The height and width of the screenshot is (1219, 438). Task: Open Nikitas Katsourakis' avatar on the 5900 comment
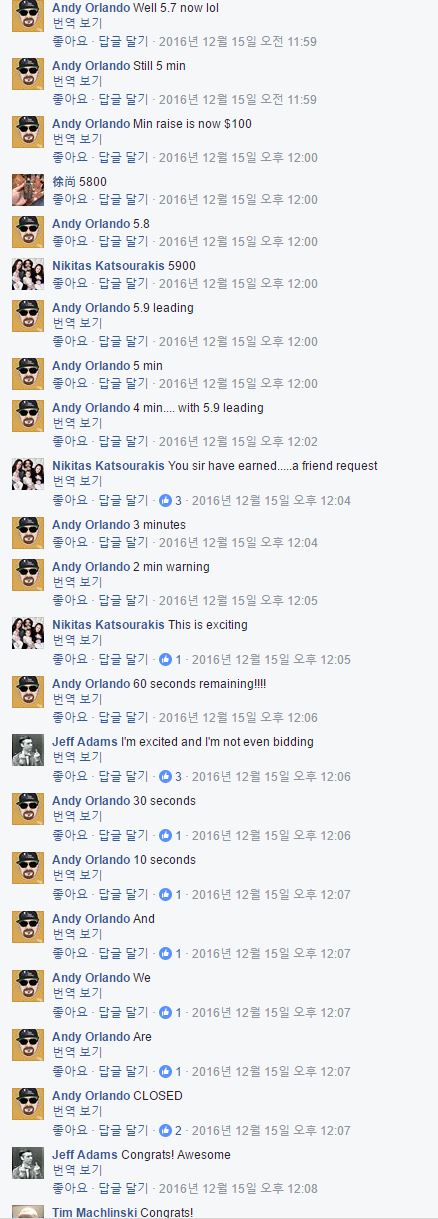28,274
